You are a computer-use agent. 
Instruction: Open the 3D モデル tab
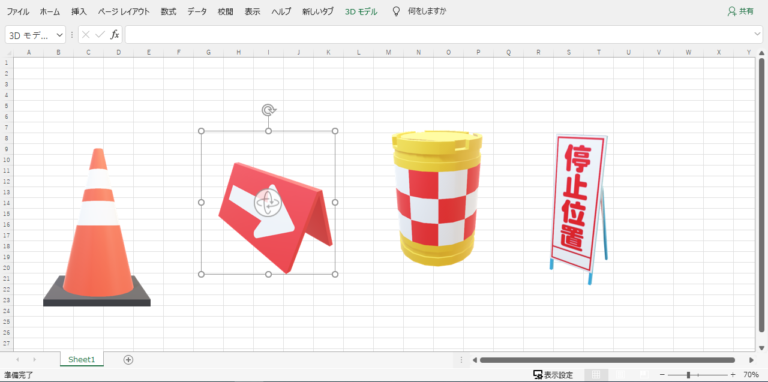361,12
